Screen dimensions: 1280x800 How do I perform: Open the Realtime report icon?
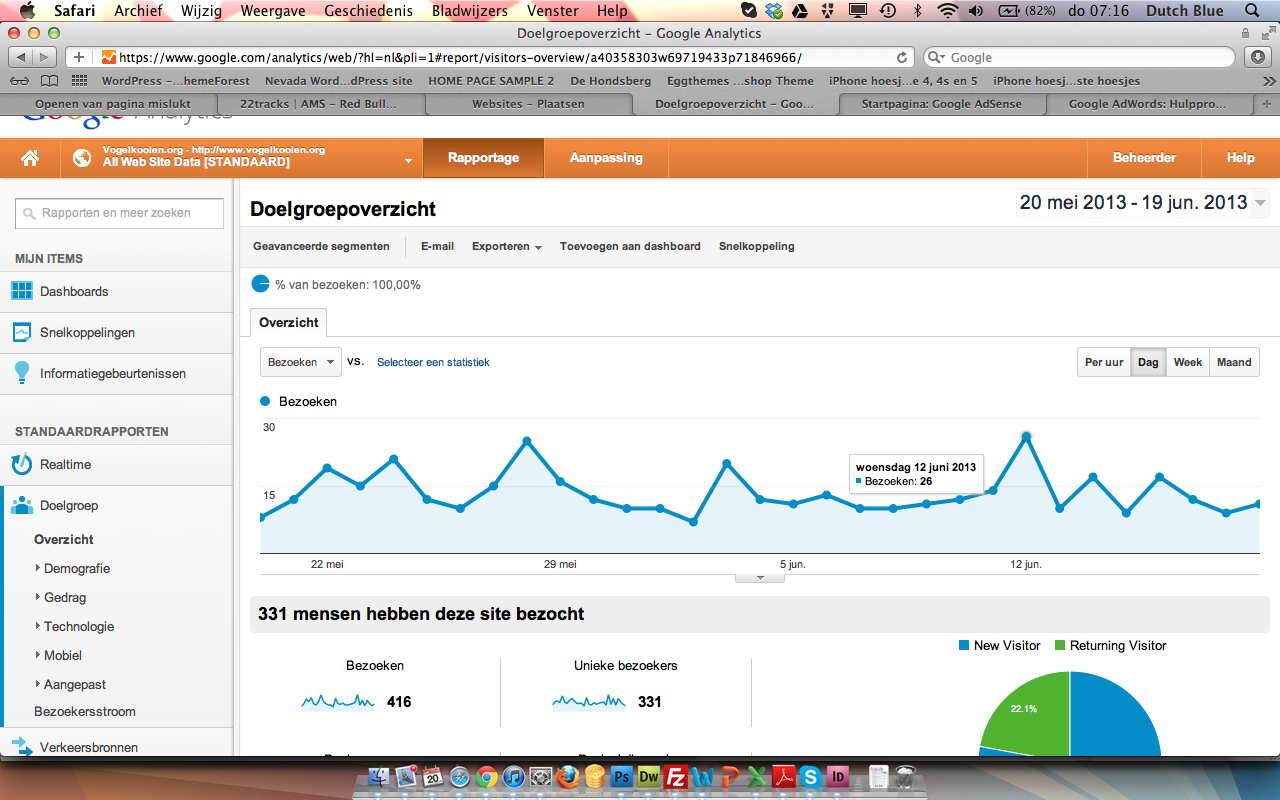[22, 464]
